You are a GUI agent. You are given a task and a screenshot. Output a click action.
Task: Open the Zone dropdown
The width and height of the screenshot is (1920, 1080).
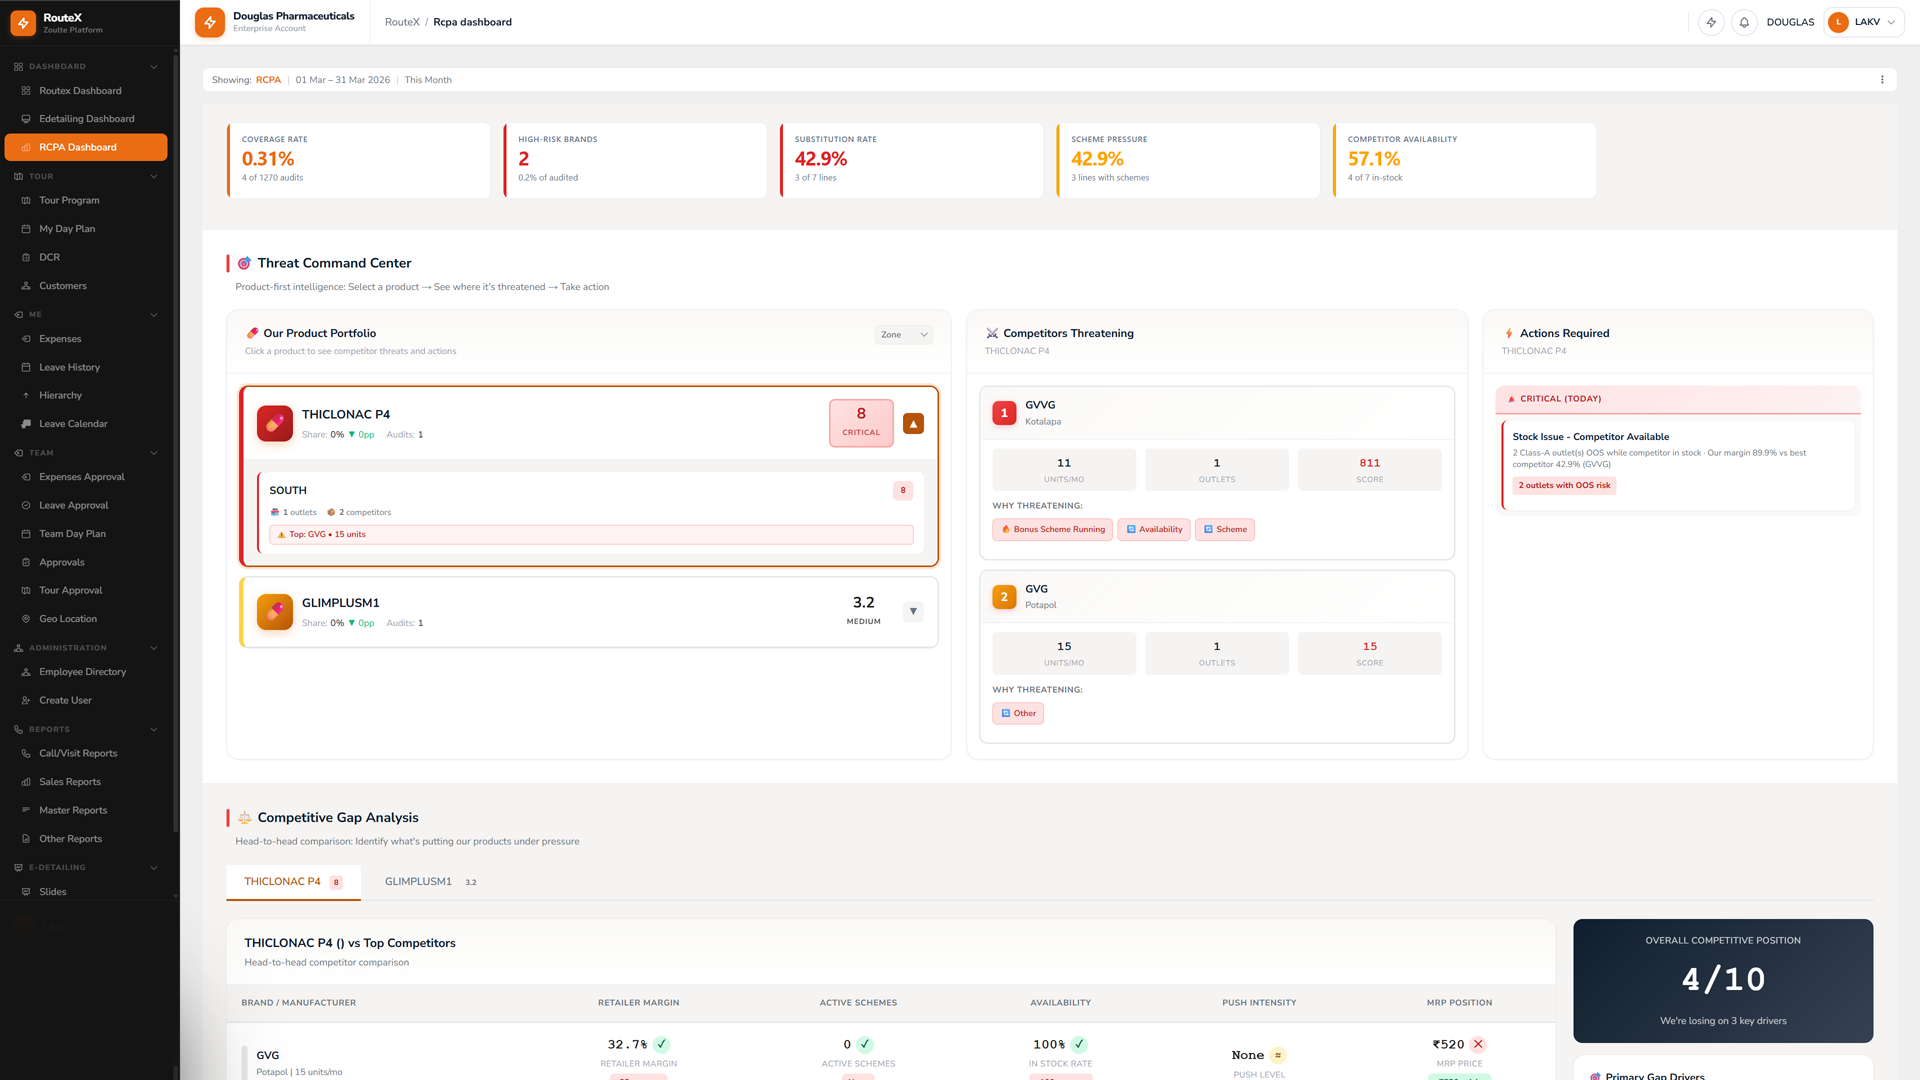click(x=903, y=335)
